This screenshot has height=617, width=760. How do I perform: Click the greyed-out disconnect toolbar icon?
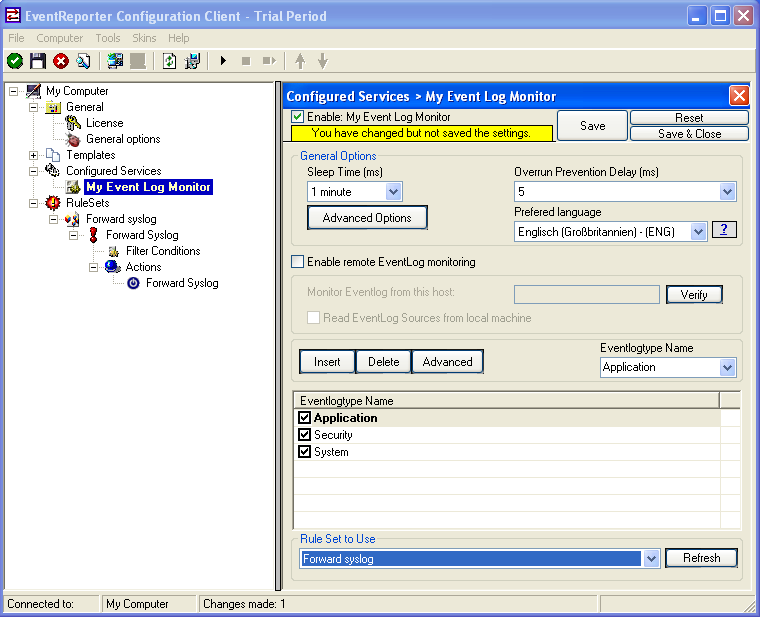tap(138, 61)
